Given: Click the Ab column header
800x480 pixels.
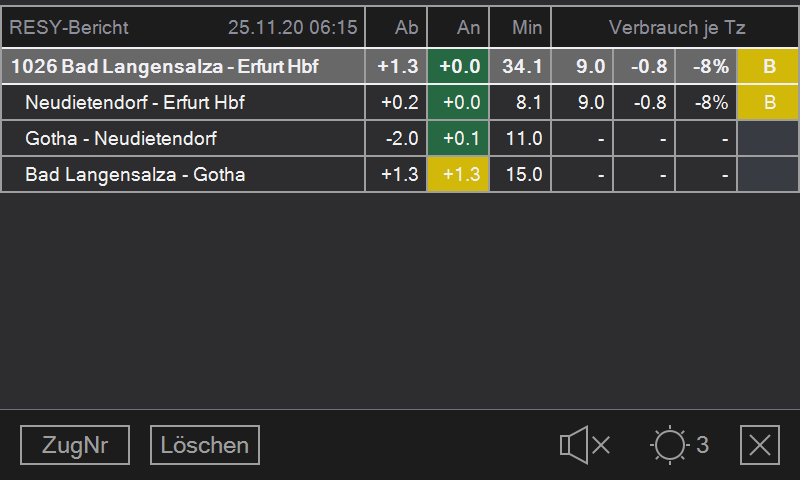Looking at the screenshot, I should coord(396,28).
